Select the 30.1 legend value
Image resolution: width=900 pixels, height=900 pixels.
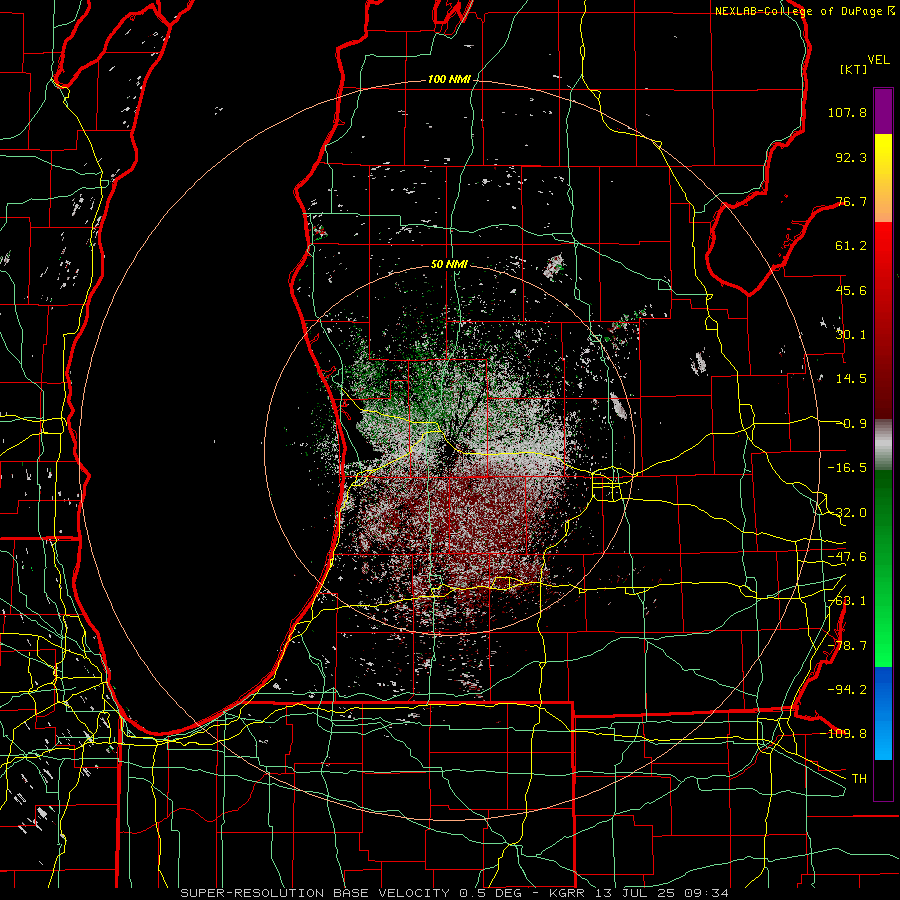click(851, 335)
